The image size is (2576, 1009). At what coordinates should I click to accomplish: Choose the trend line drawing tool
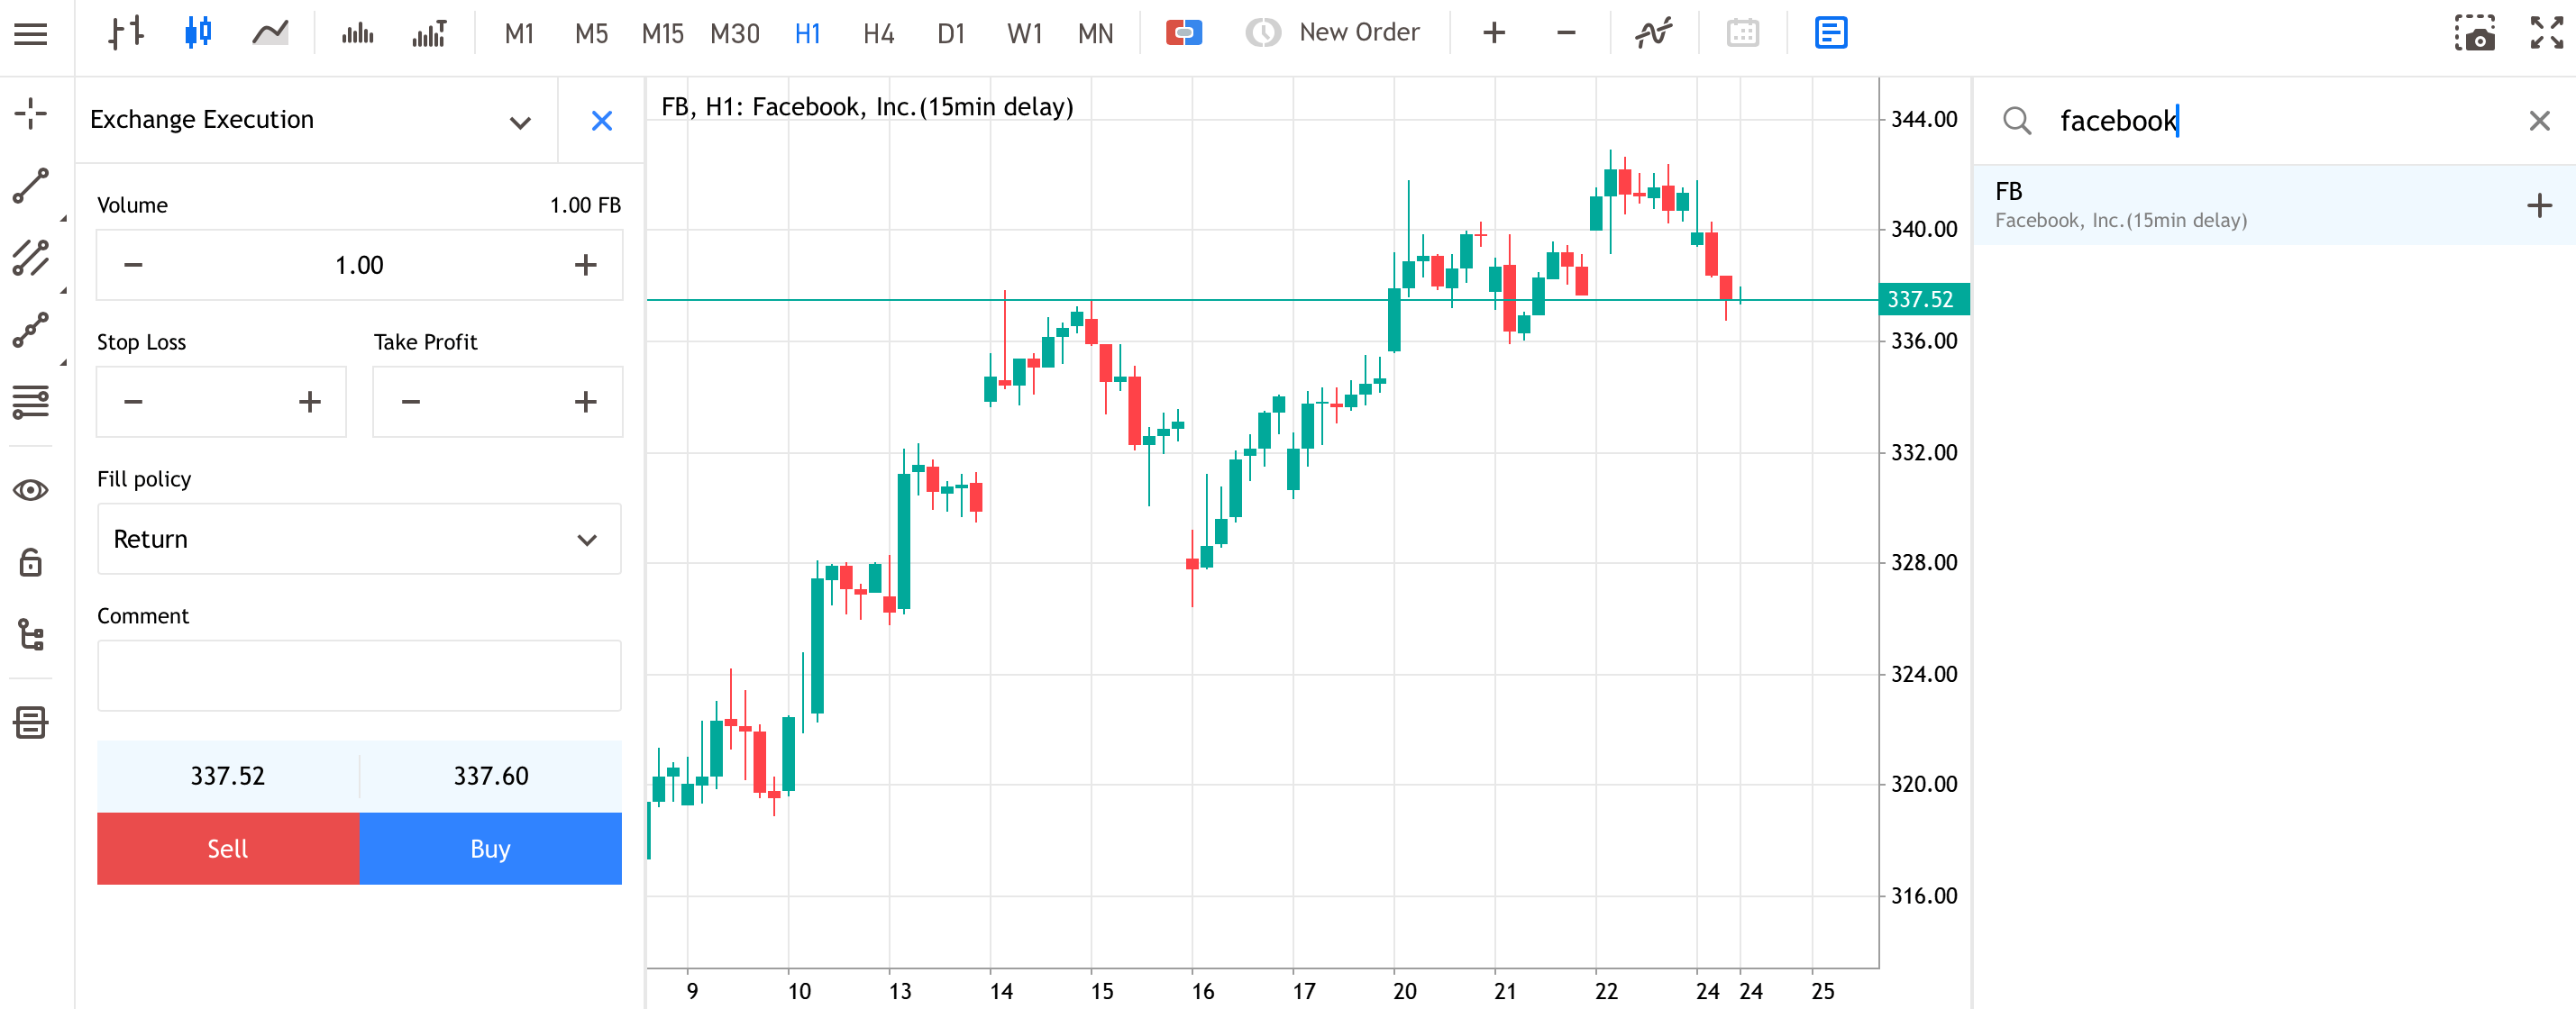click(x=31, y=186)
